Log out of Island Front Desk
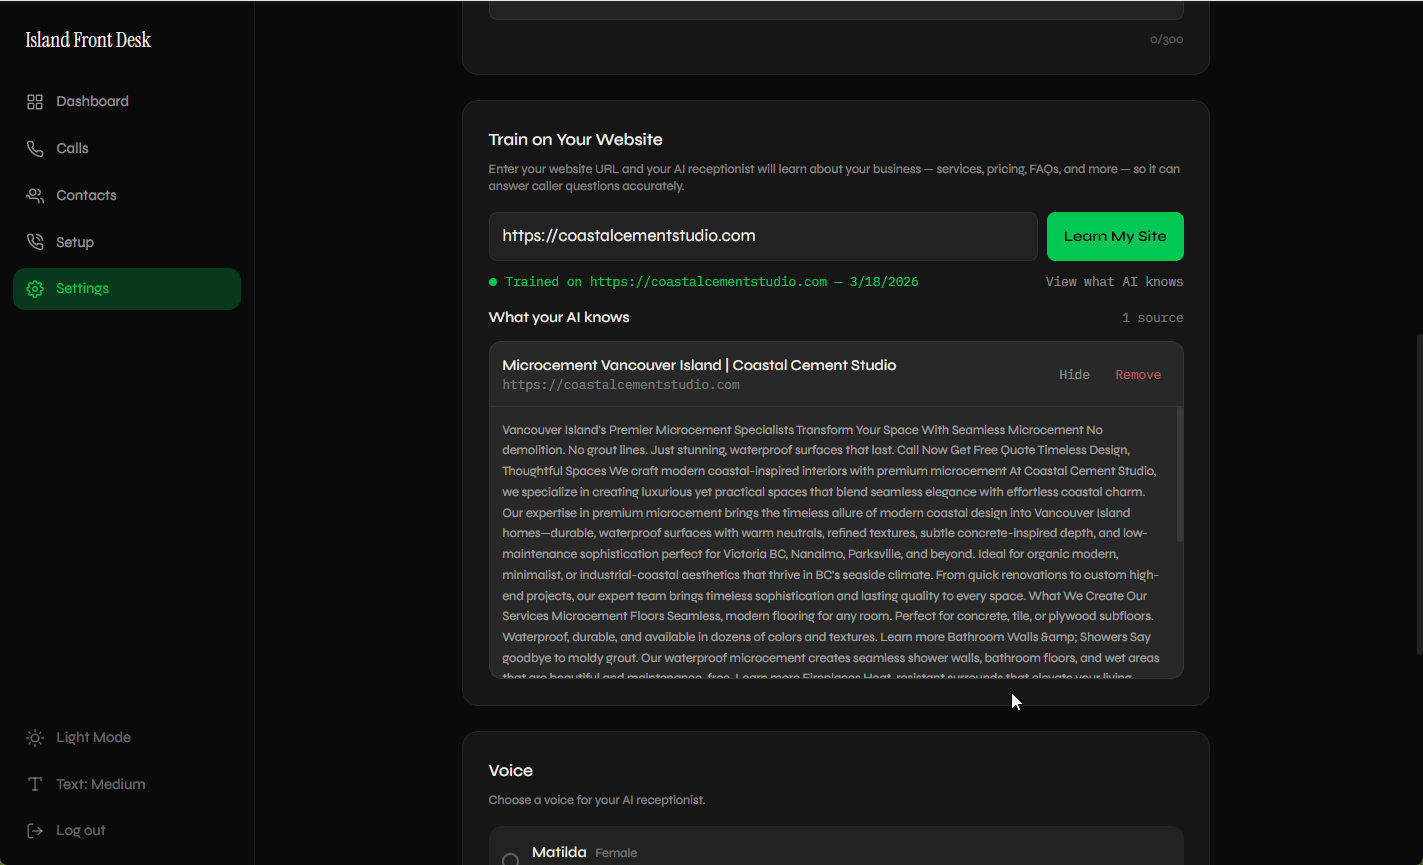This screenshot has height=865, width=1423. pos(82,830)
